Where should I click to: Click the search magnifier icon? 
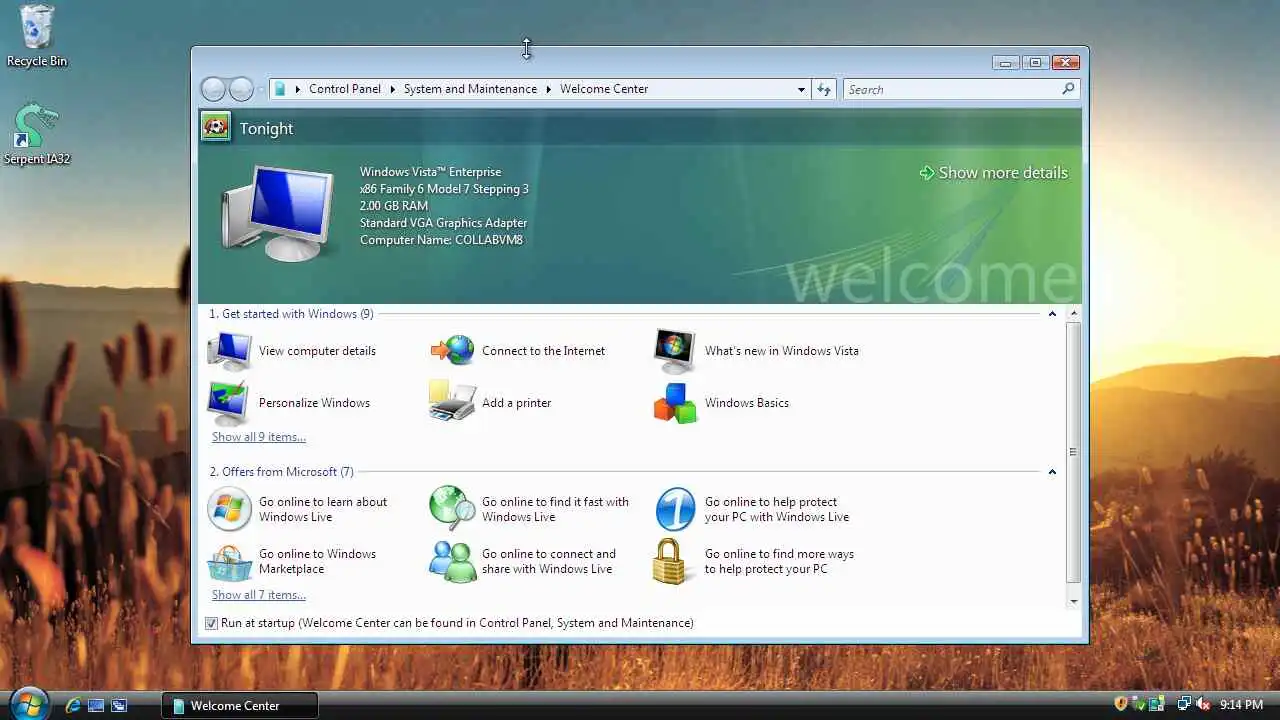(x=1068, y=89)
